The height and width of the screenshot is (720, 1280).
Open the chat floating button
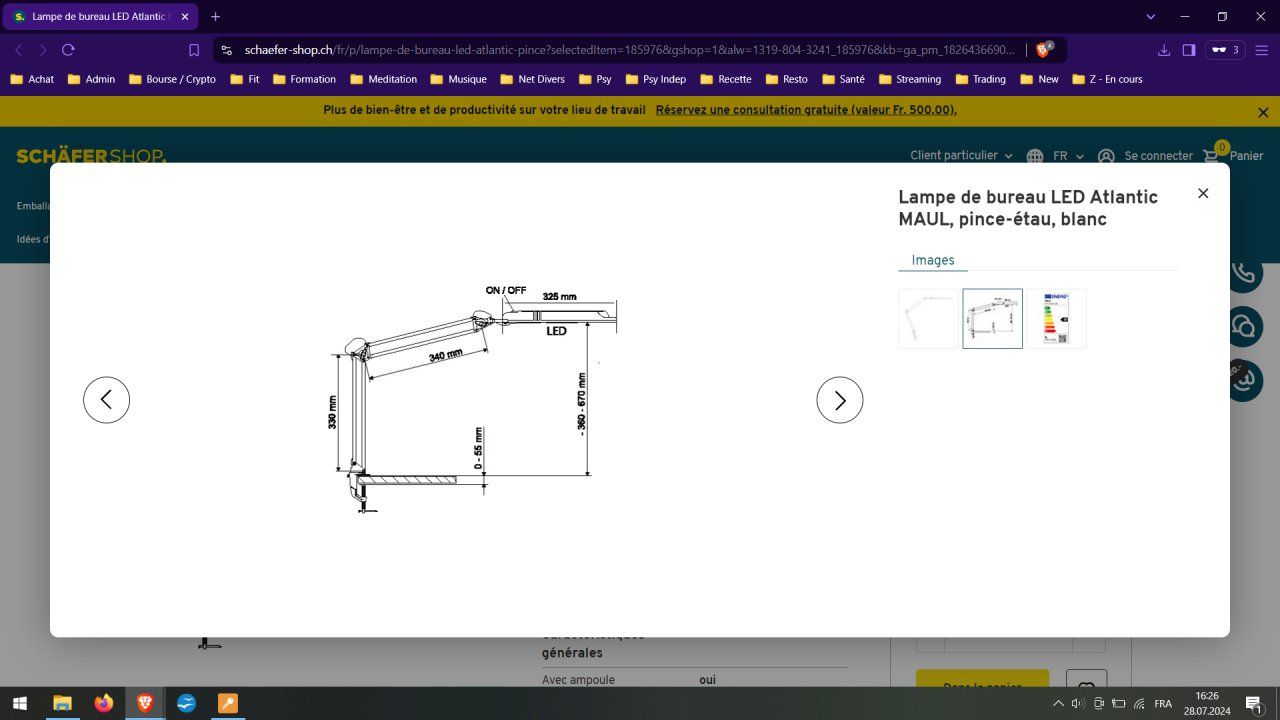[x=1243, y=327]
